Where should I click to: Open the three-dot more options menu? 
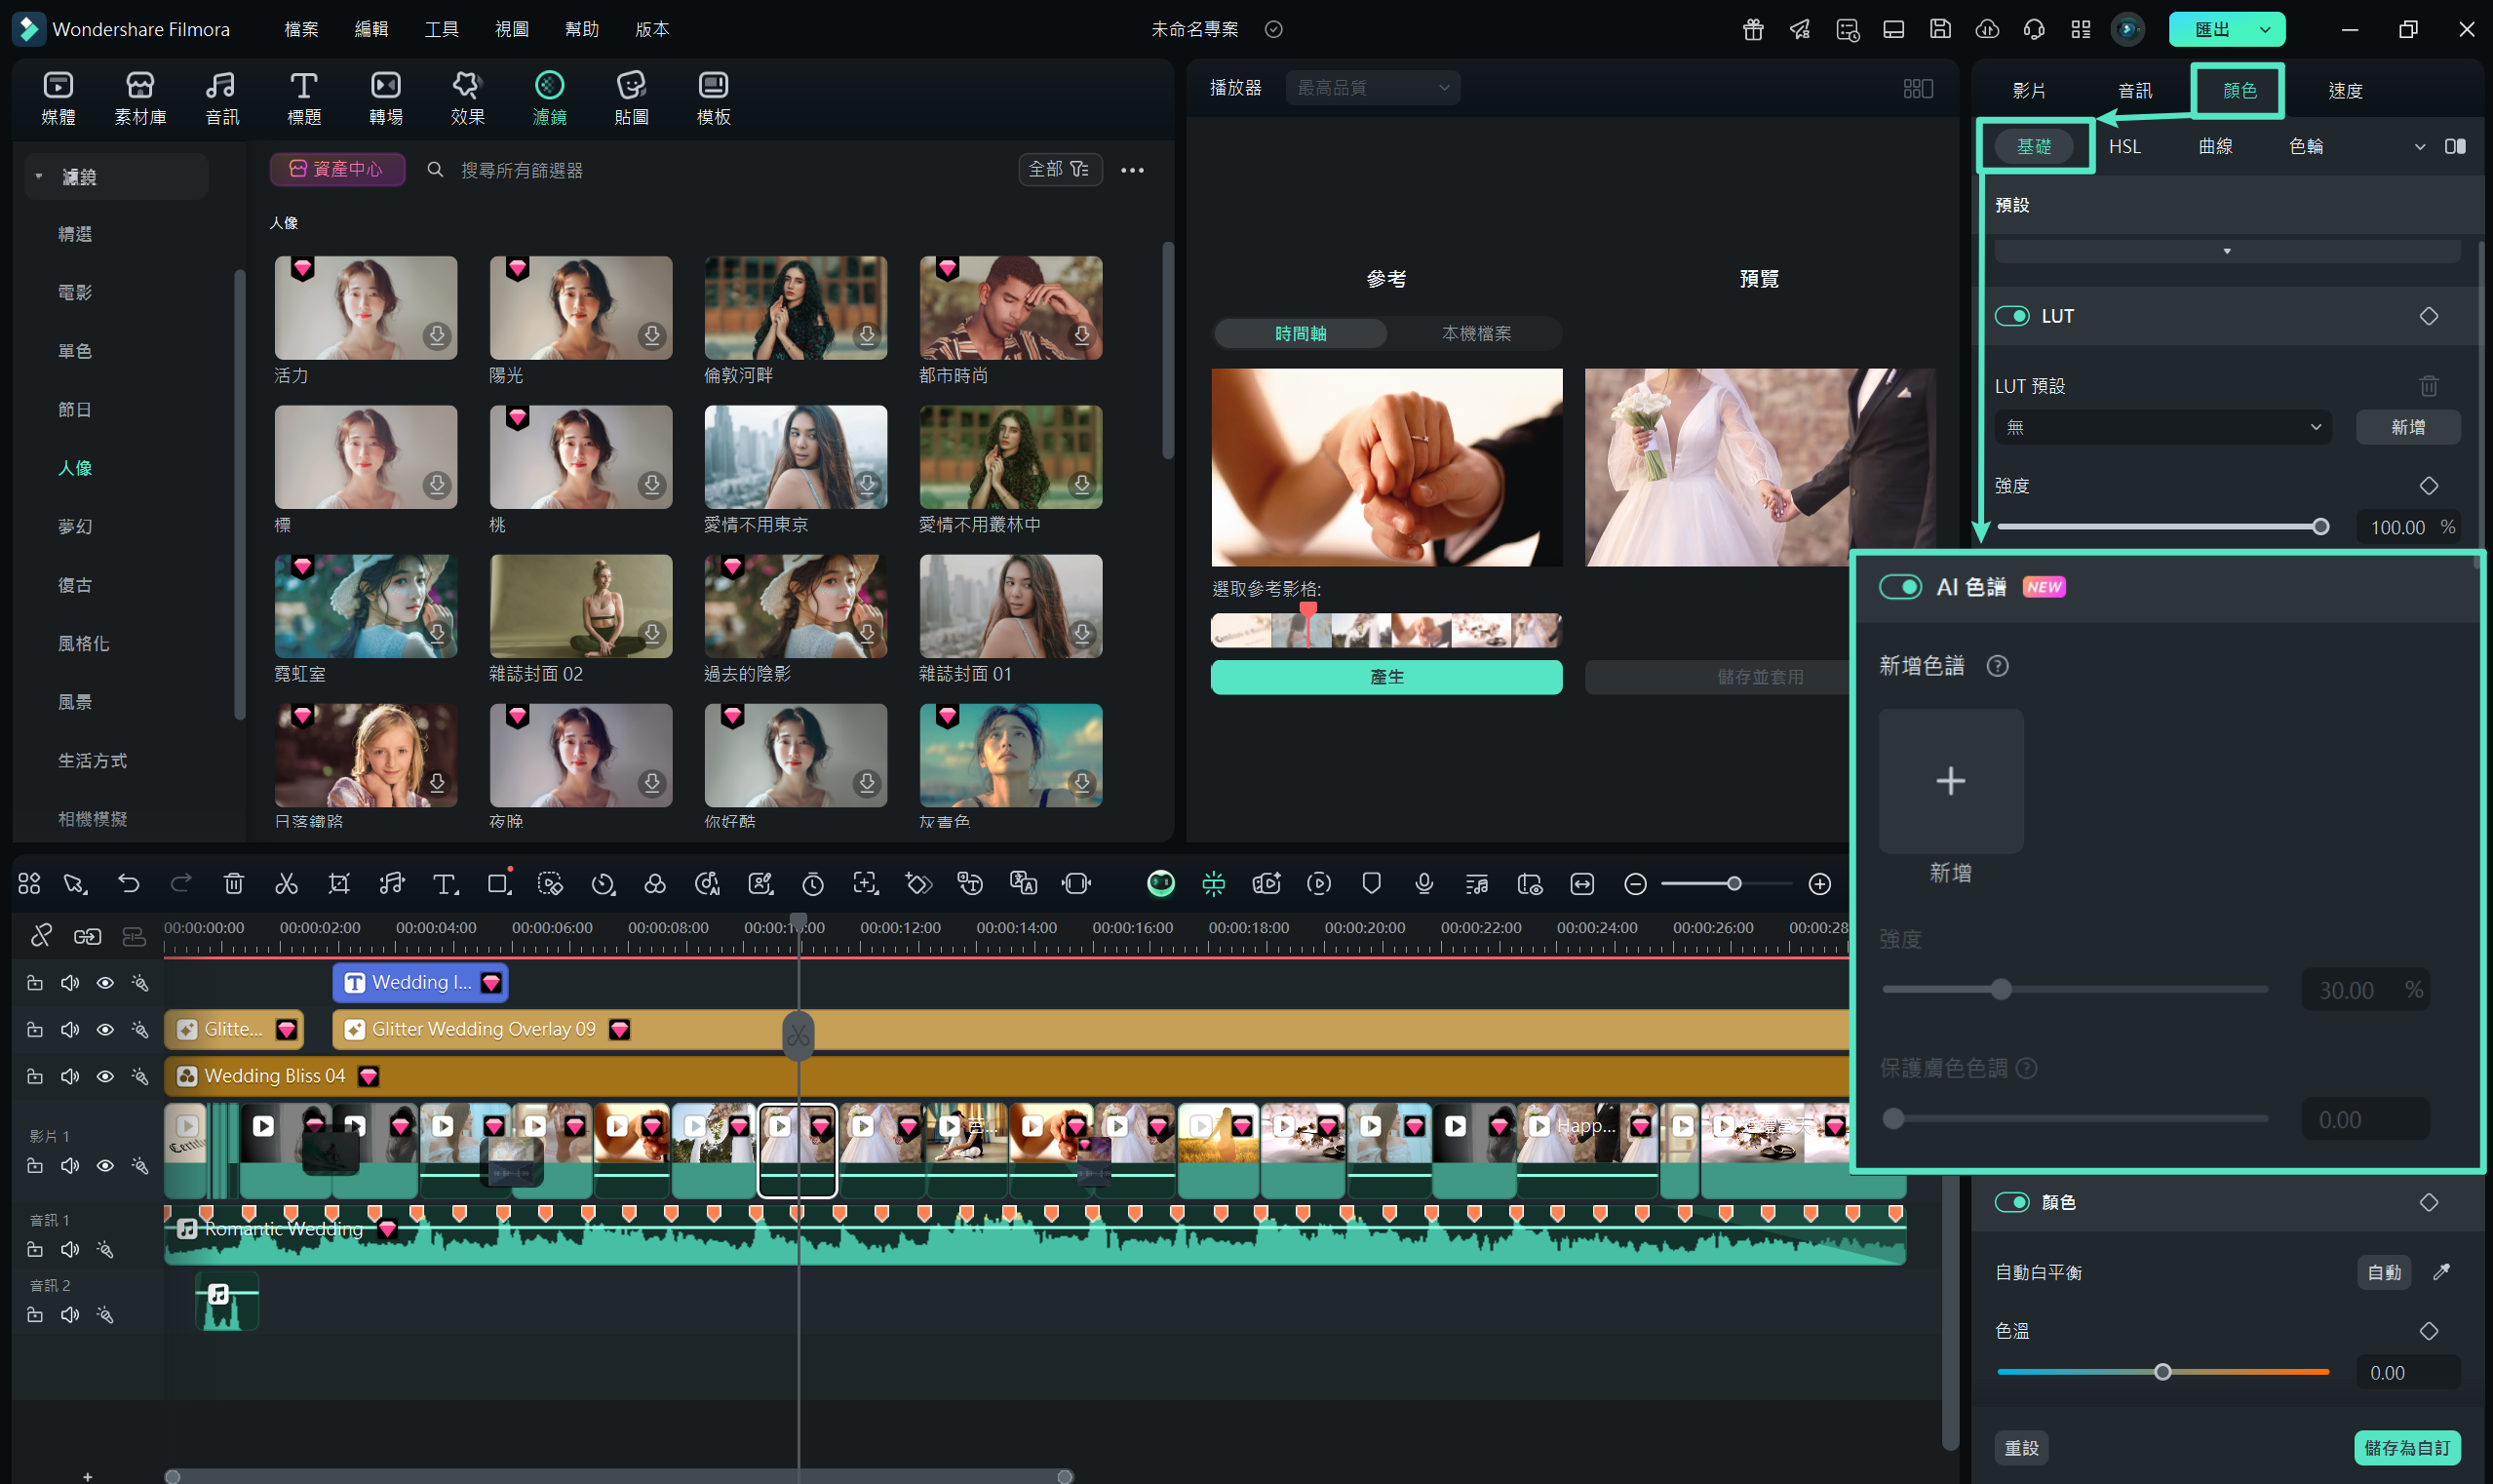coord(1132,170)
